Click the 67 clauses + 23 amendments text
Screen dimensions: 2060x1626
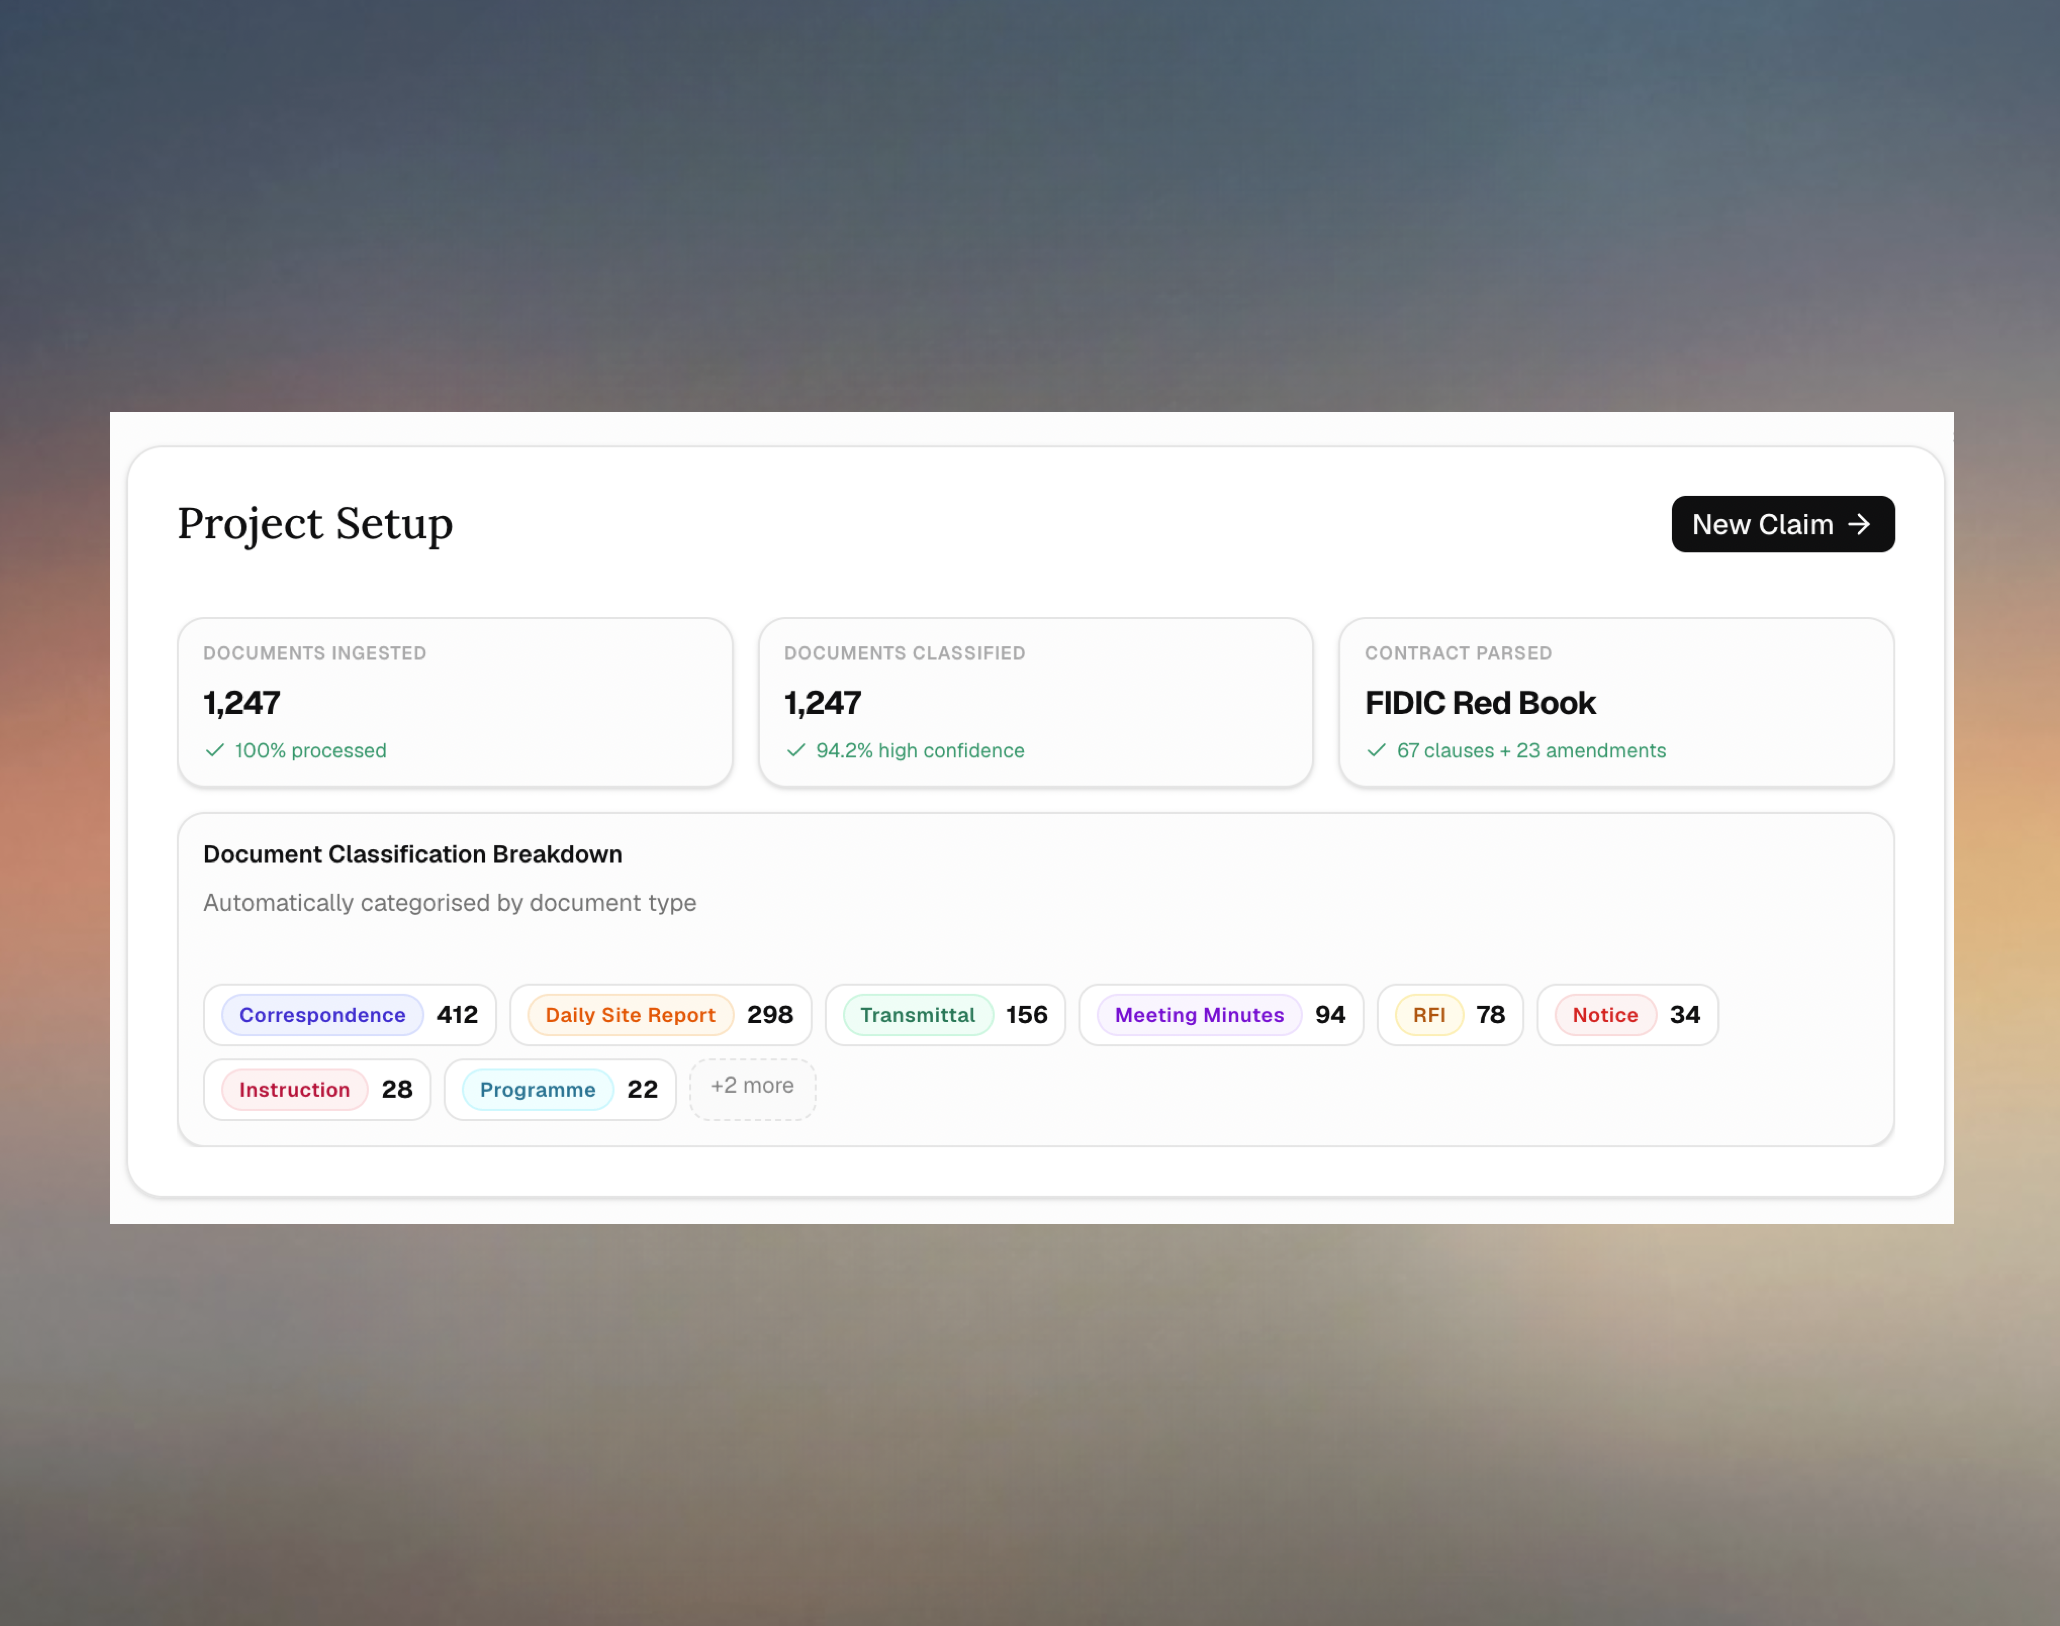[1530, 750]
